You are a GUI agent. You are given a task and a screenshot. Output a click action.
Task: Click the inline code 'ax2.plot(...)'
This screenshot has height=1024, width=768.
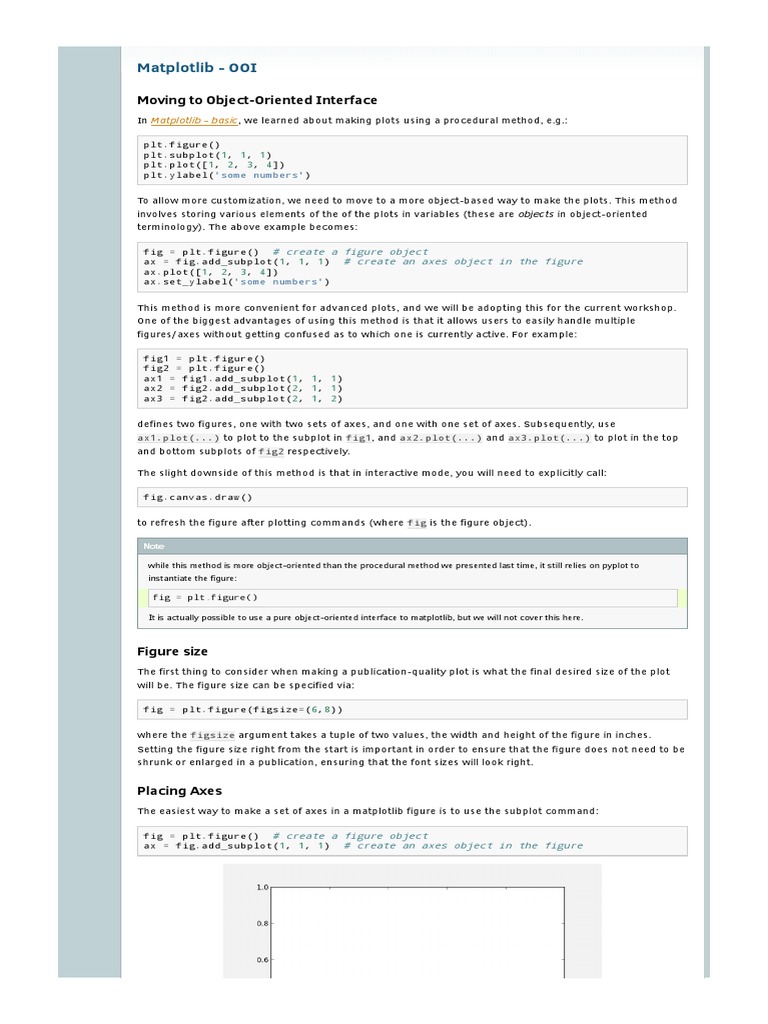441,438
